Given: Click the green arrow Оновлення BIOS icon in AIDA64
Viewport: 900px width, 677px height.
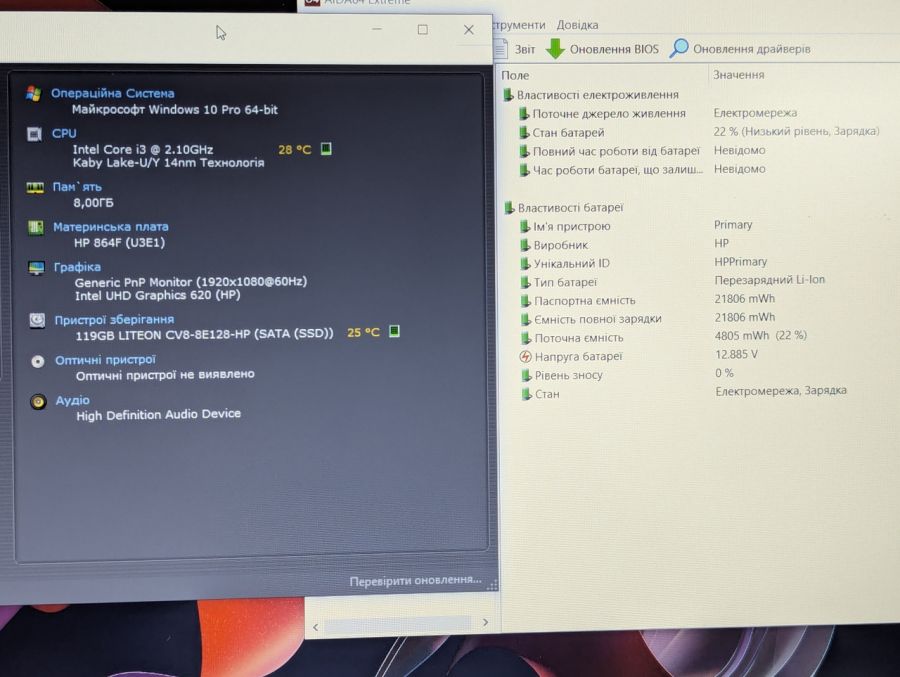Looking at the screenshot, I should coord(555,49).
